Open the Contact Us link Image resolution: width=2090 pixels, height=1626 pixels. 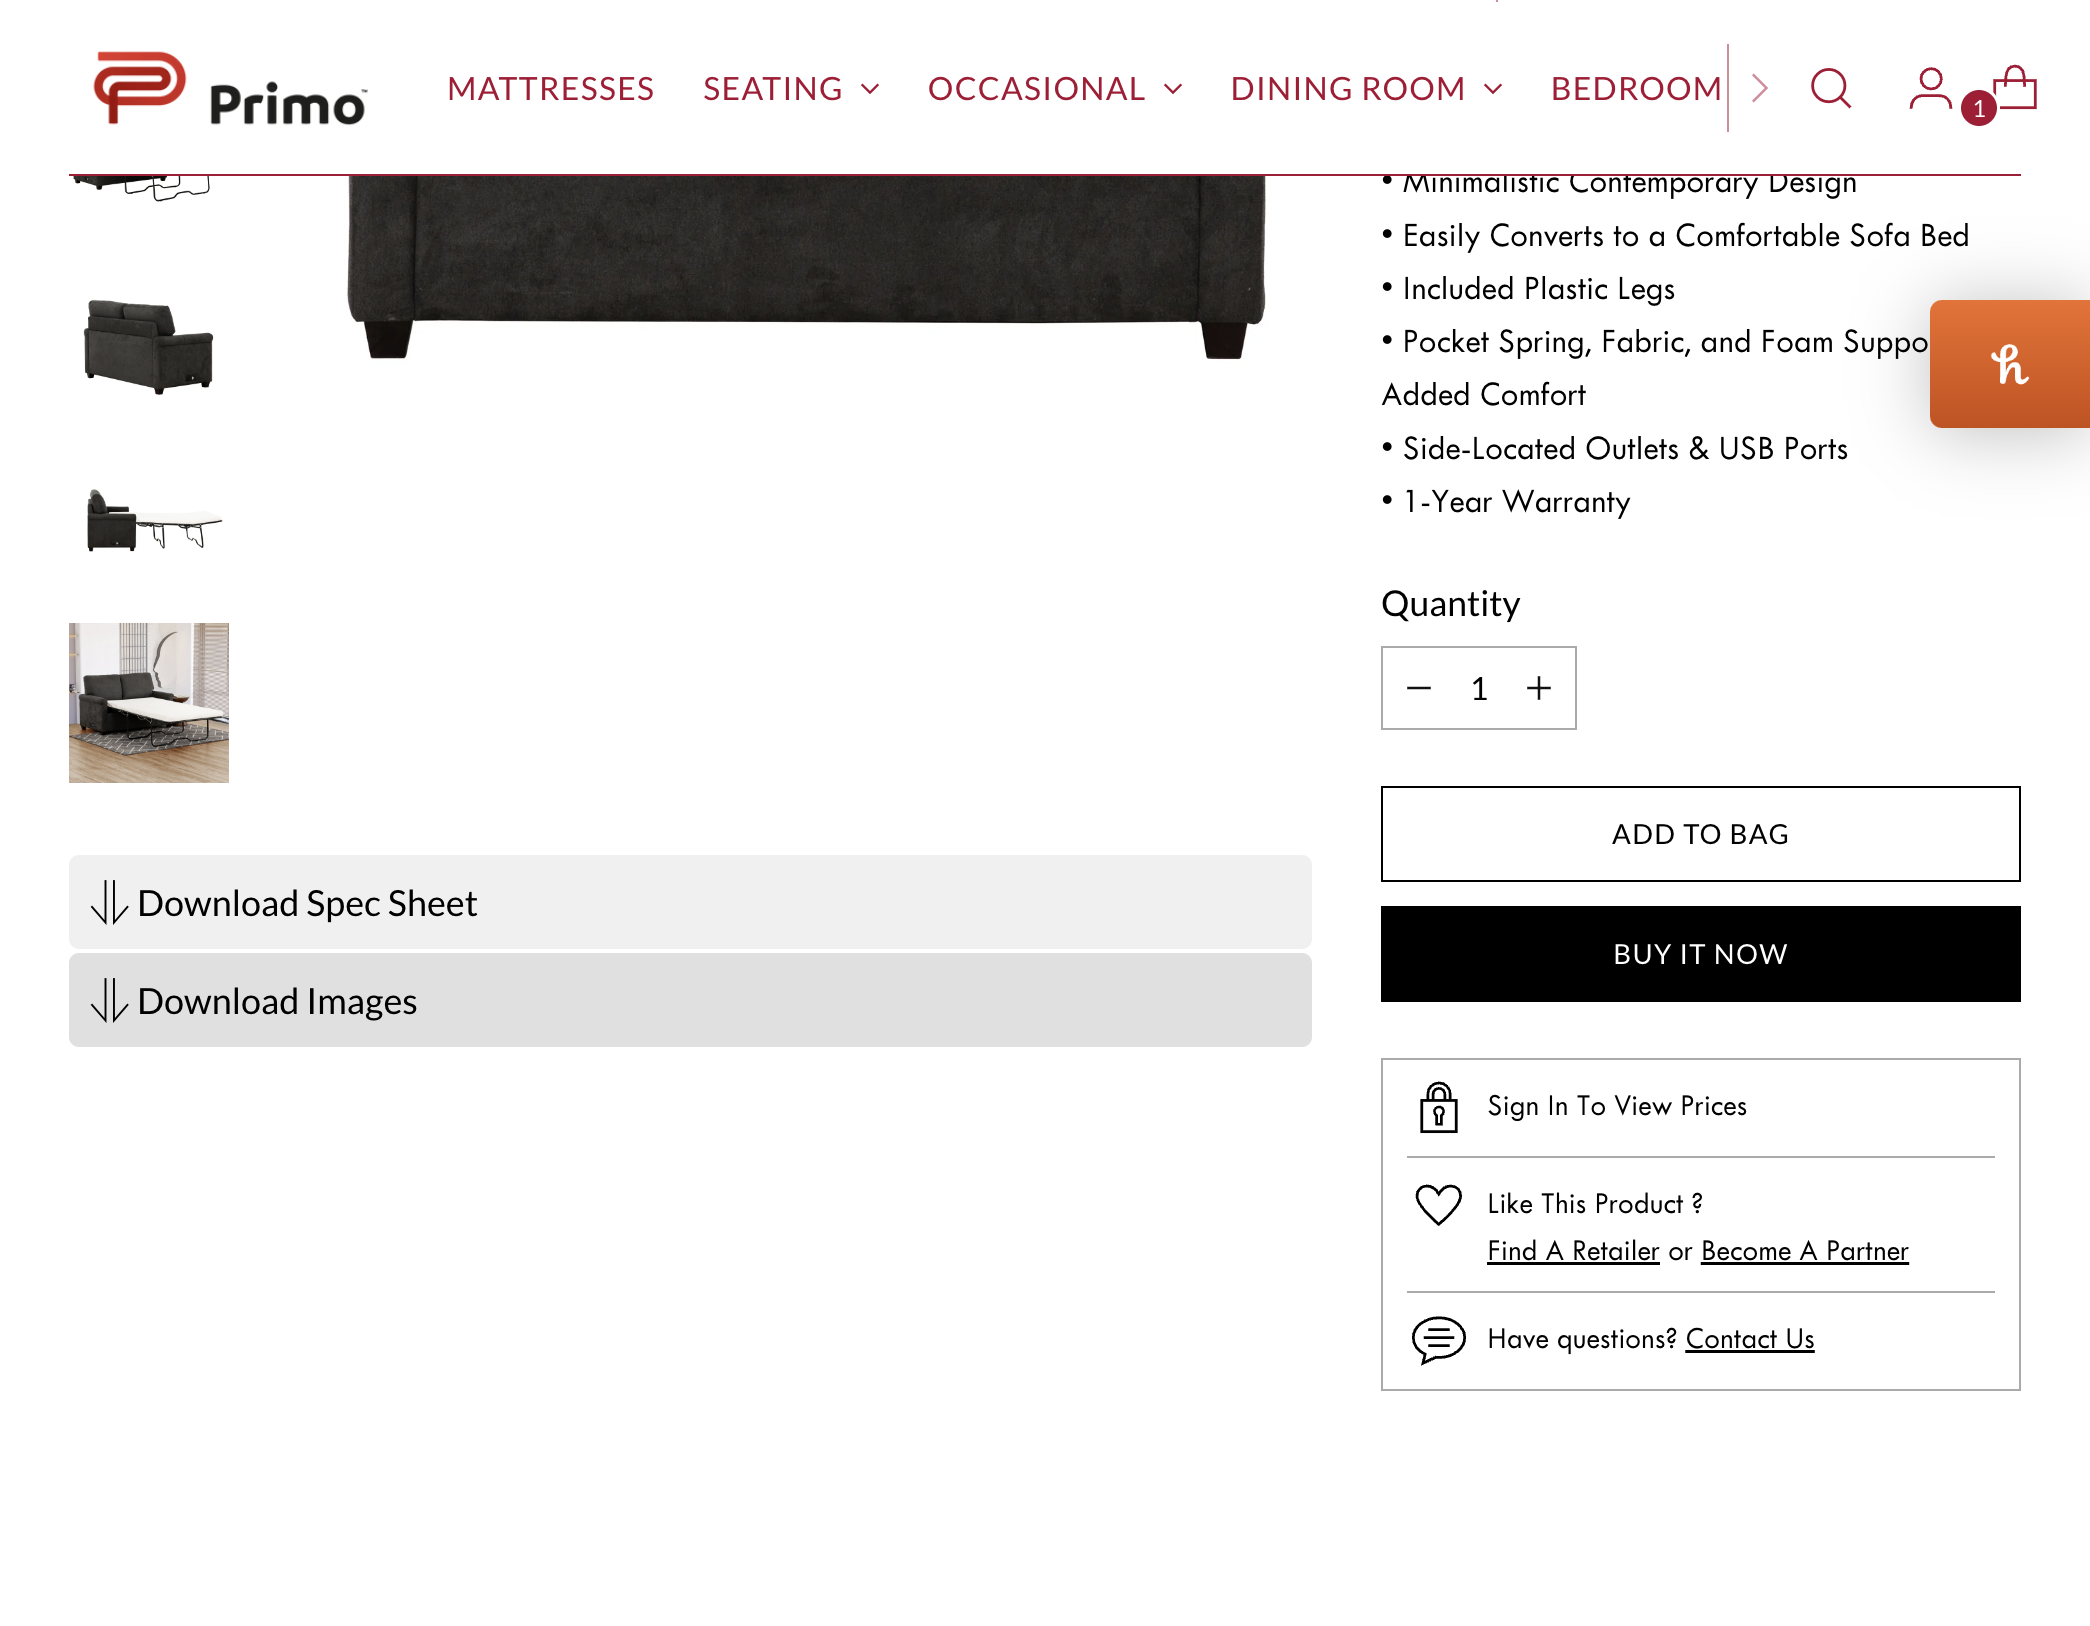coord(1750,1339)
